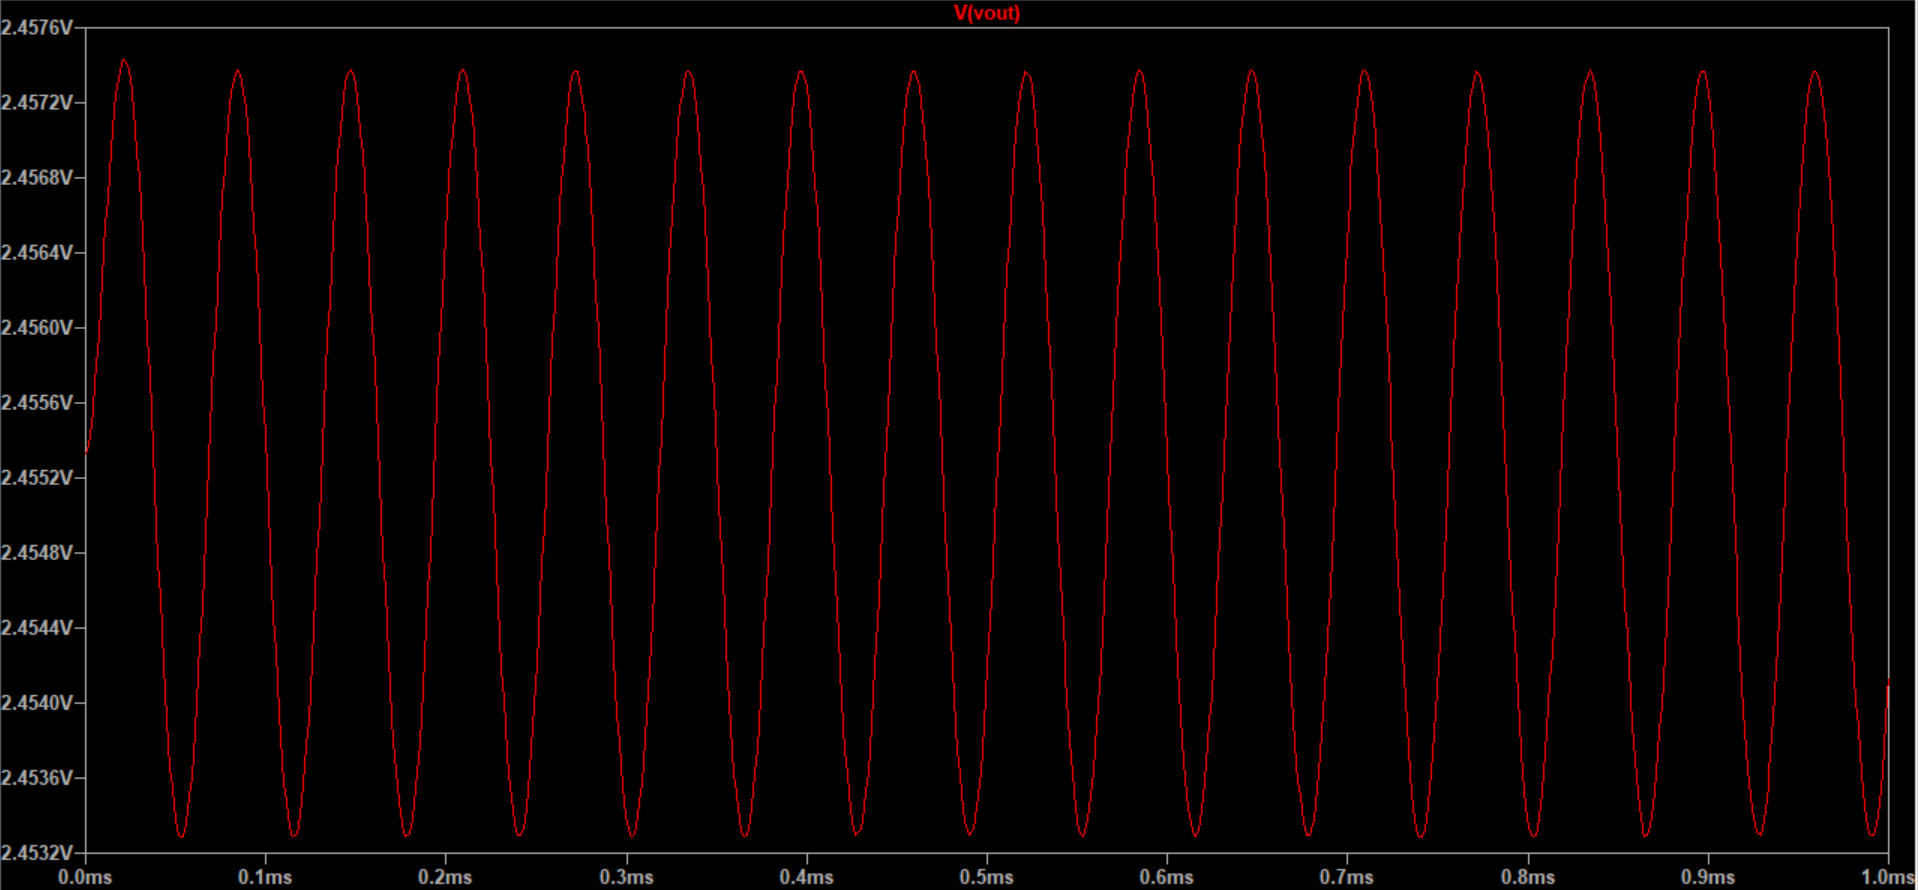Click the 2.4564V axis label

[37, 253]
